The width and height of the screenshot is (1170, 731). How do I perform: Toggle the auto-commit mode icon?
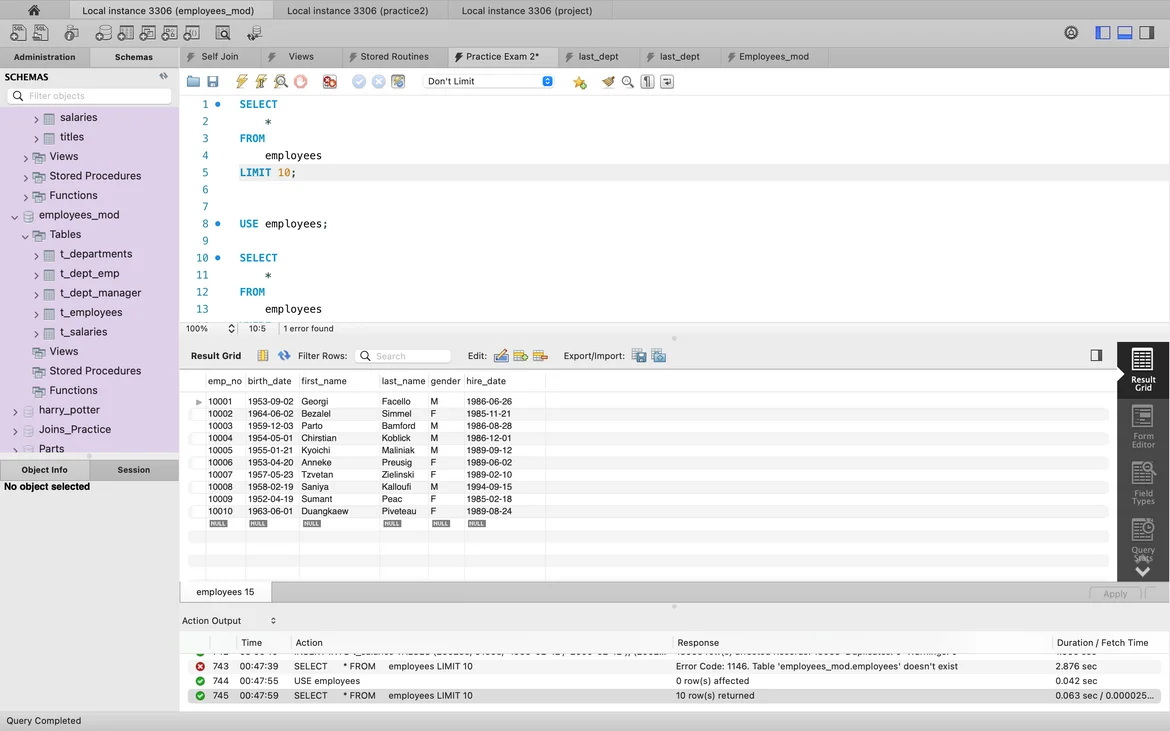point(398,82)
